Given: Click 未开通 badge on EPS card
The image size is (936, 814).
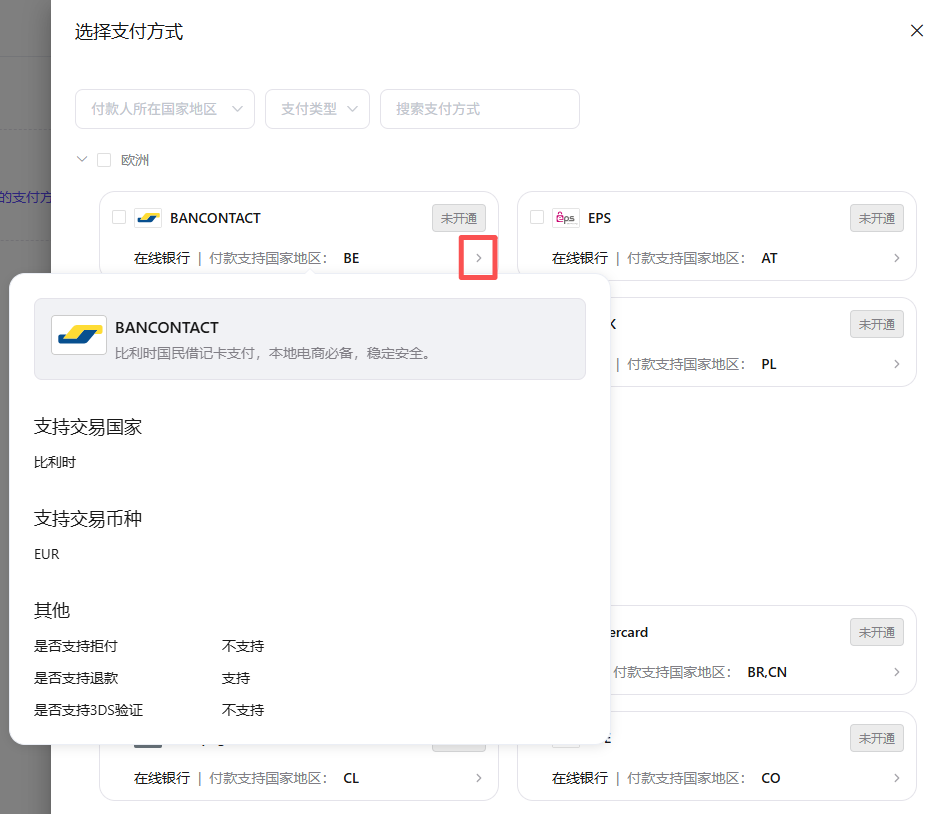Looking at the screenshot, I should click(x=876, y=218).
